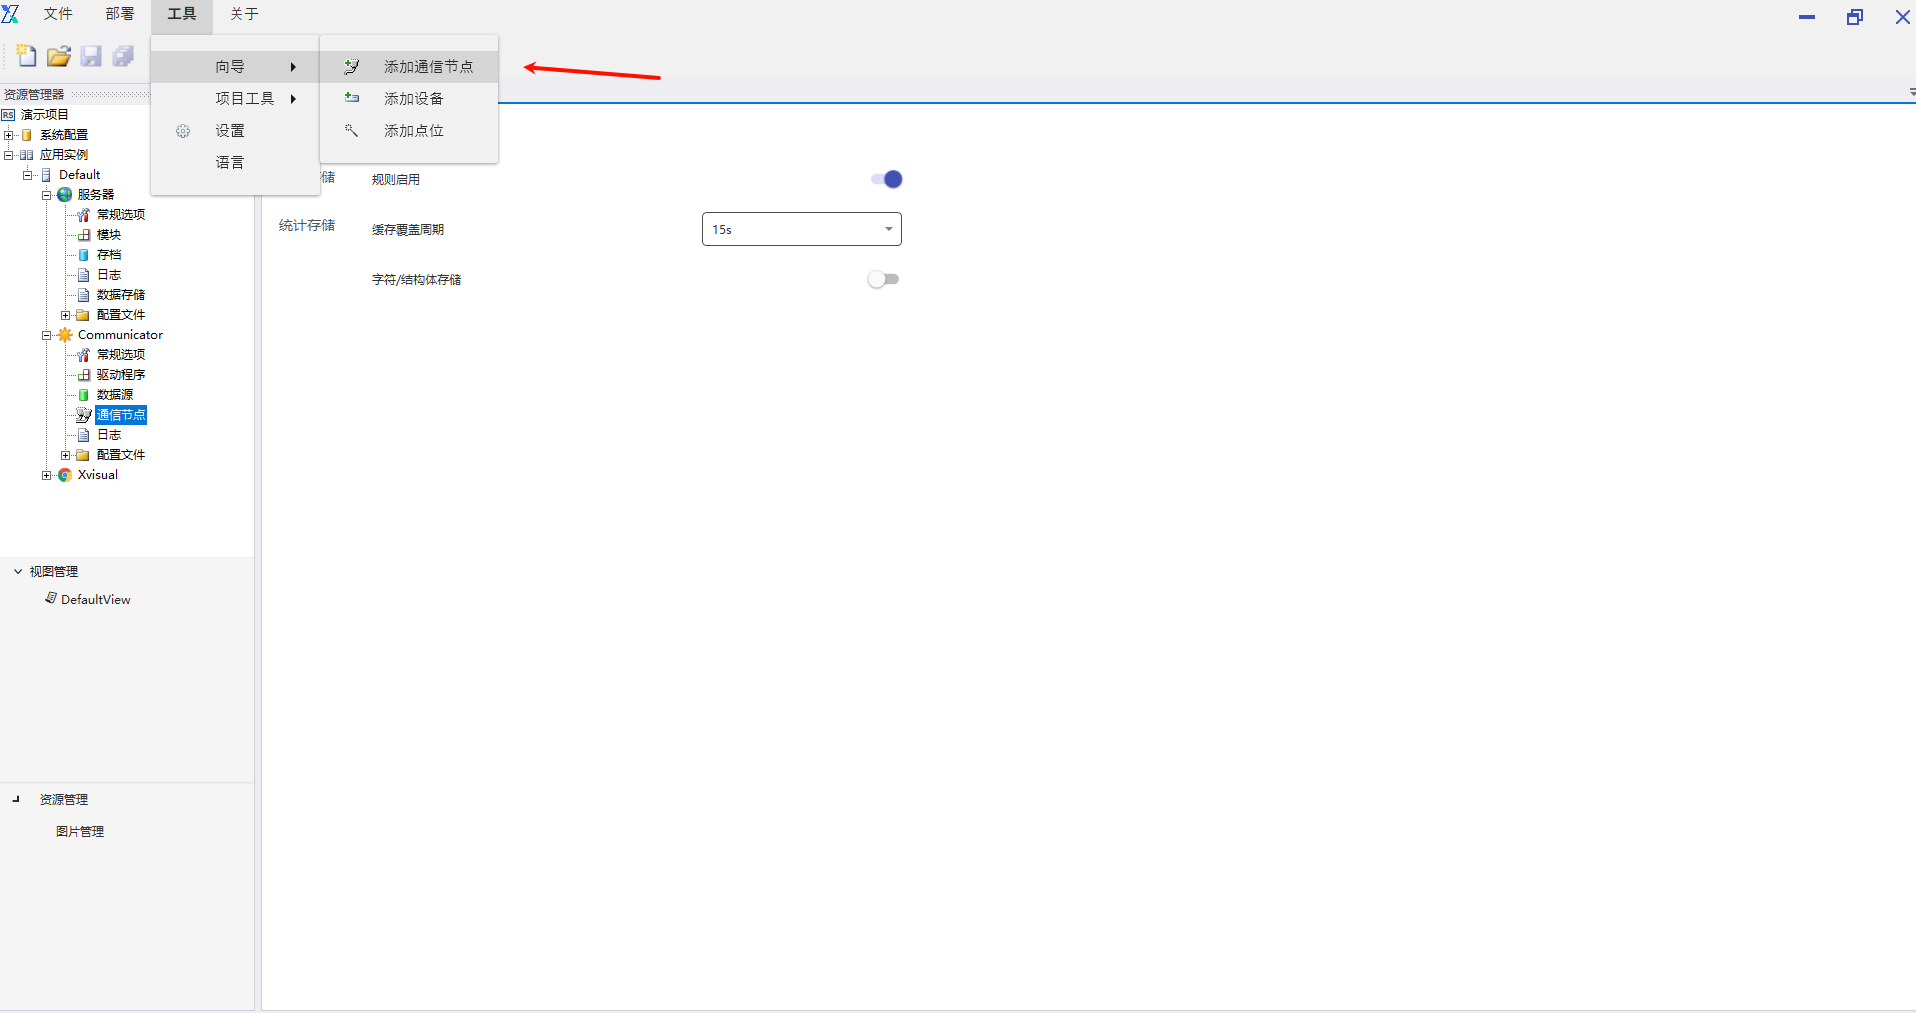
Task: Click the application logo icon
Action: 11,14
